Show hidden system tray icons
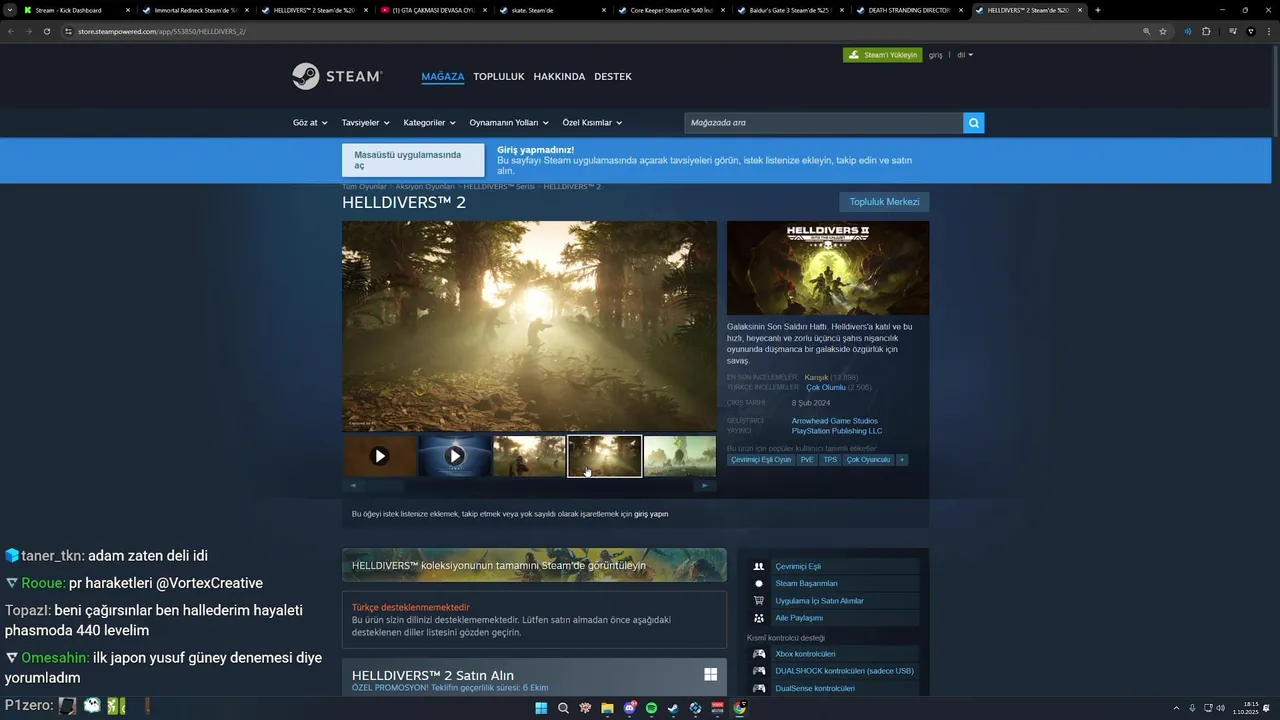Viewport: 1280px width, 720px height. coord(1176,708)
